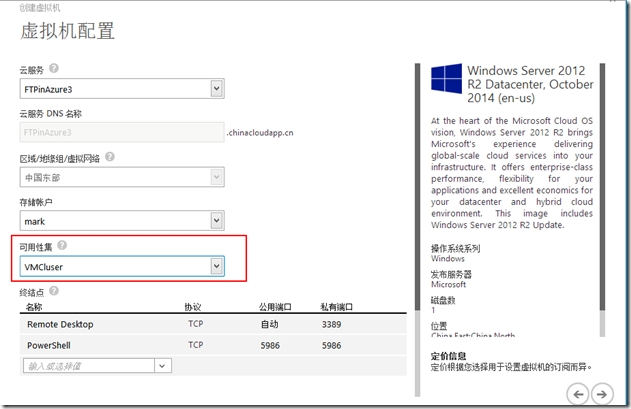Select the Remote Desktop endpoint row

tap(213, 324)
